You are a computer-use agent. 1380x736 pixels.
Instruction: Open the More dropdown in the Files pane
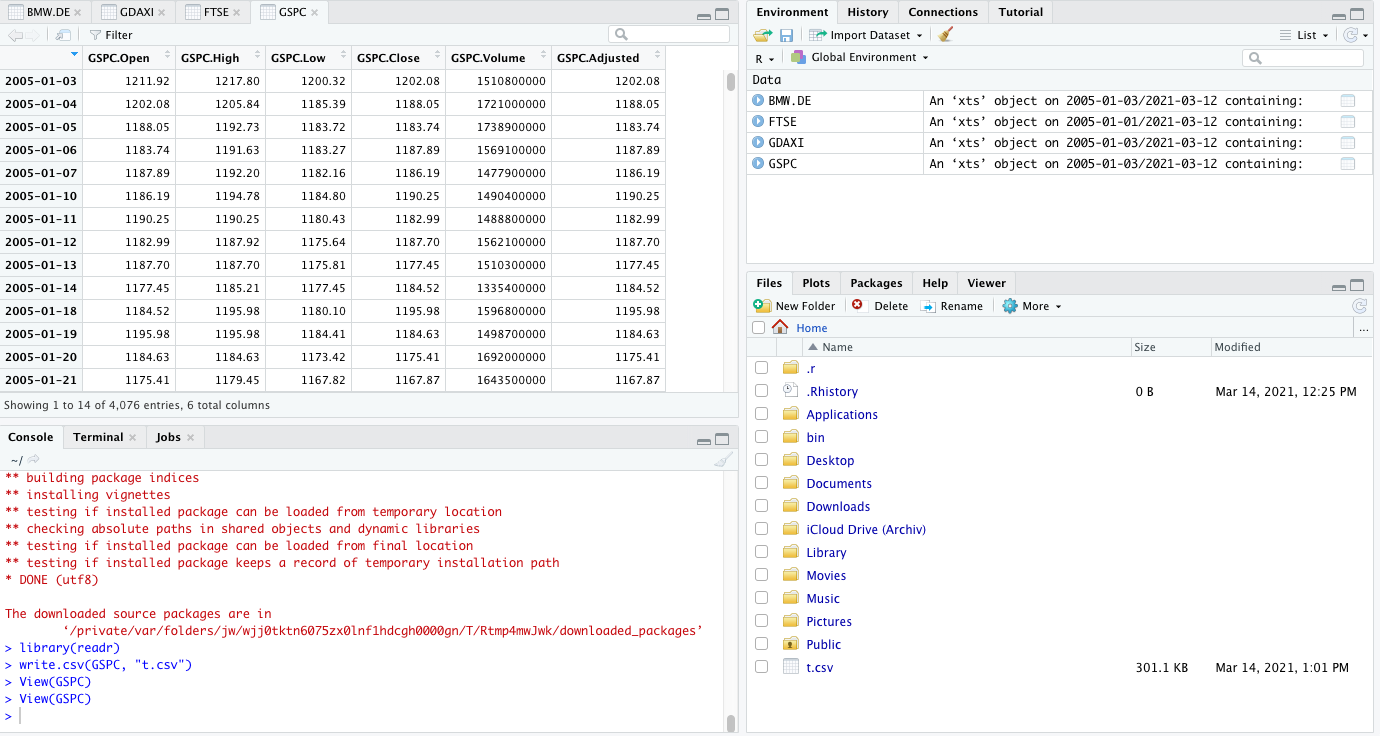[x=1032, y=306]
